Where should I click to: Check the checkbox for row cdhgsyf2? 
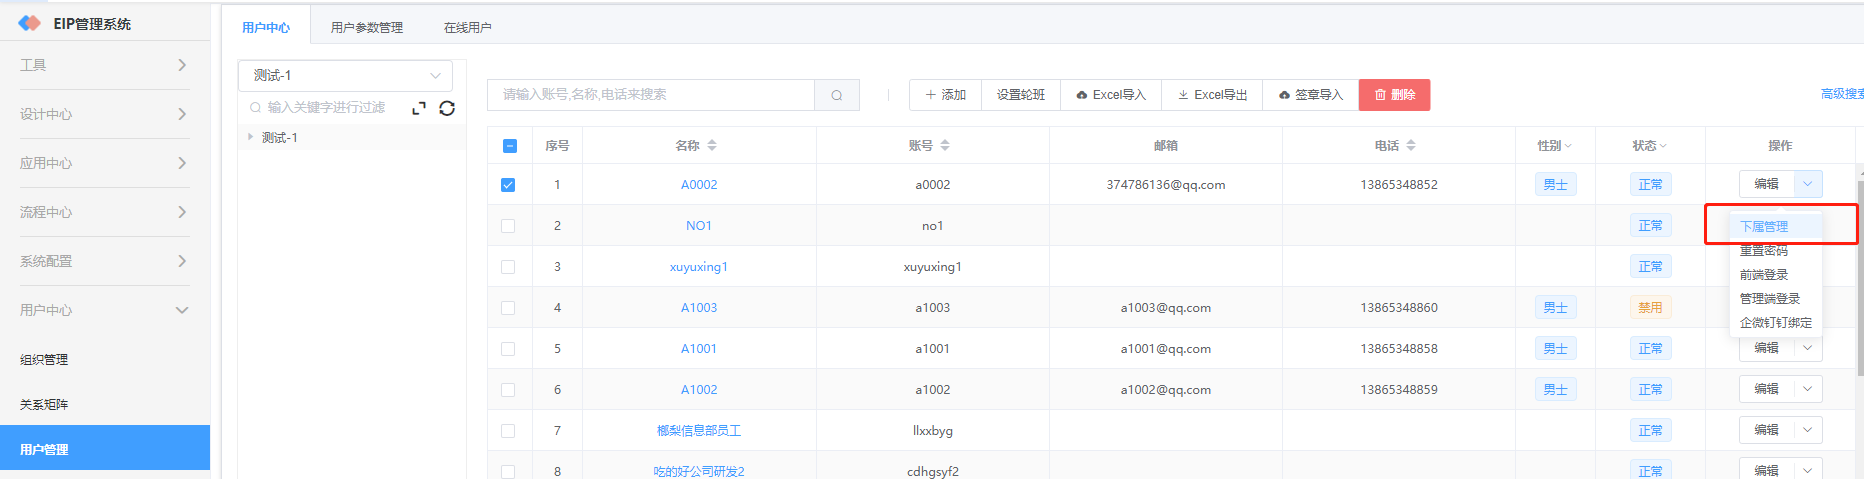508,471
